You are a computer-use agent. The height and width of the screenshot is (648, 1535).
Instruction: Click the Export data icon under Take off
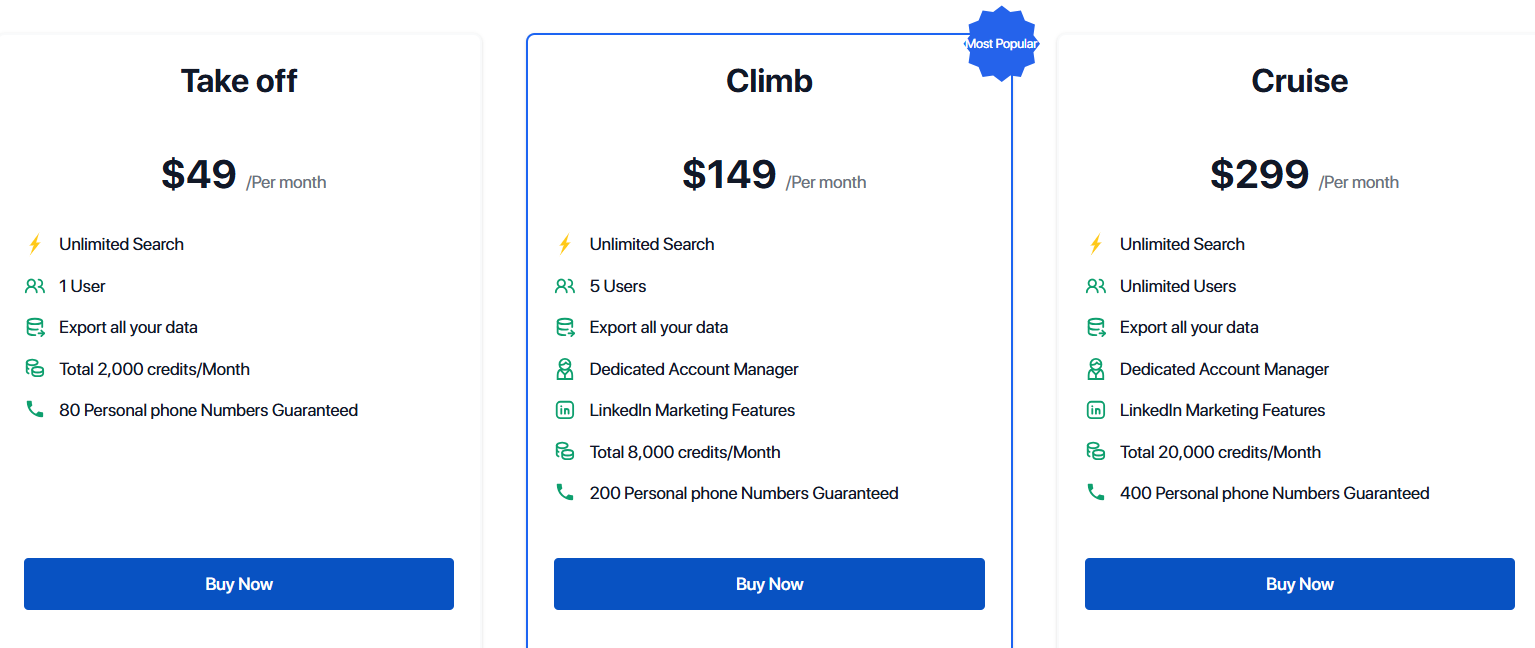pyautogui.click(x=35, y=327)
